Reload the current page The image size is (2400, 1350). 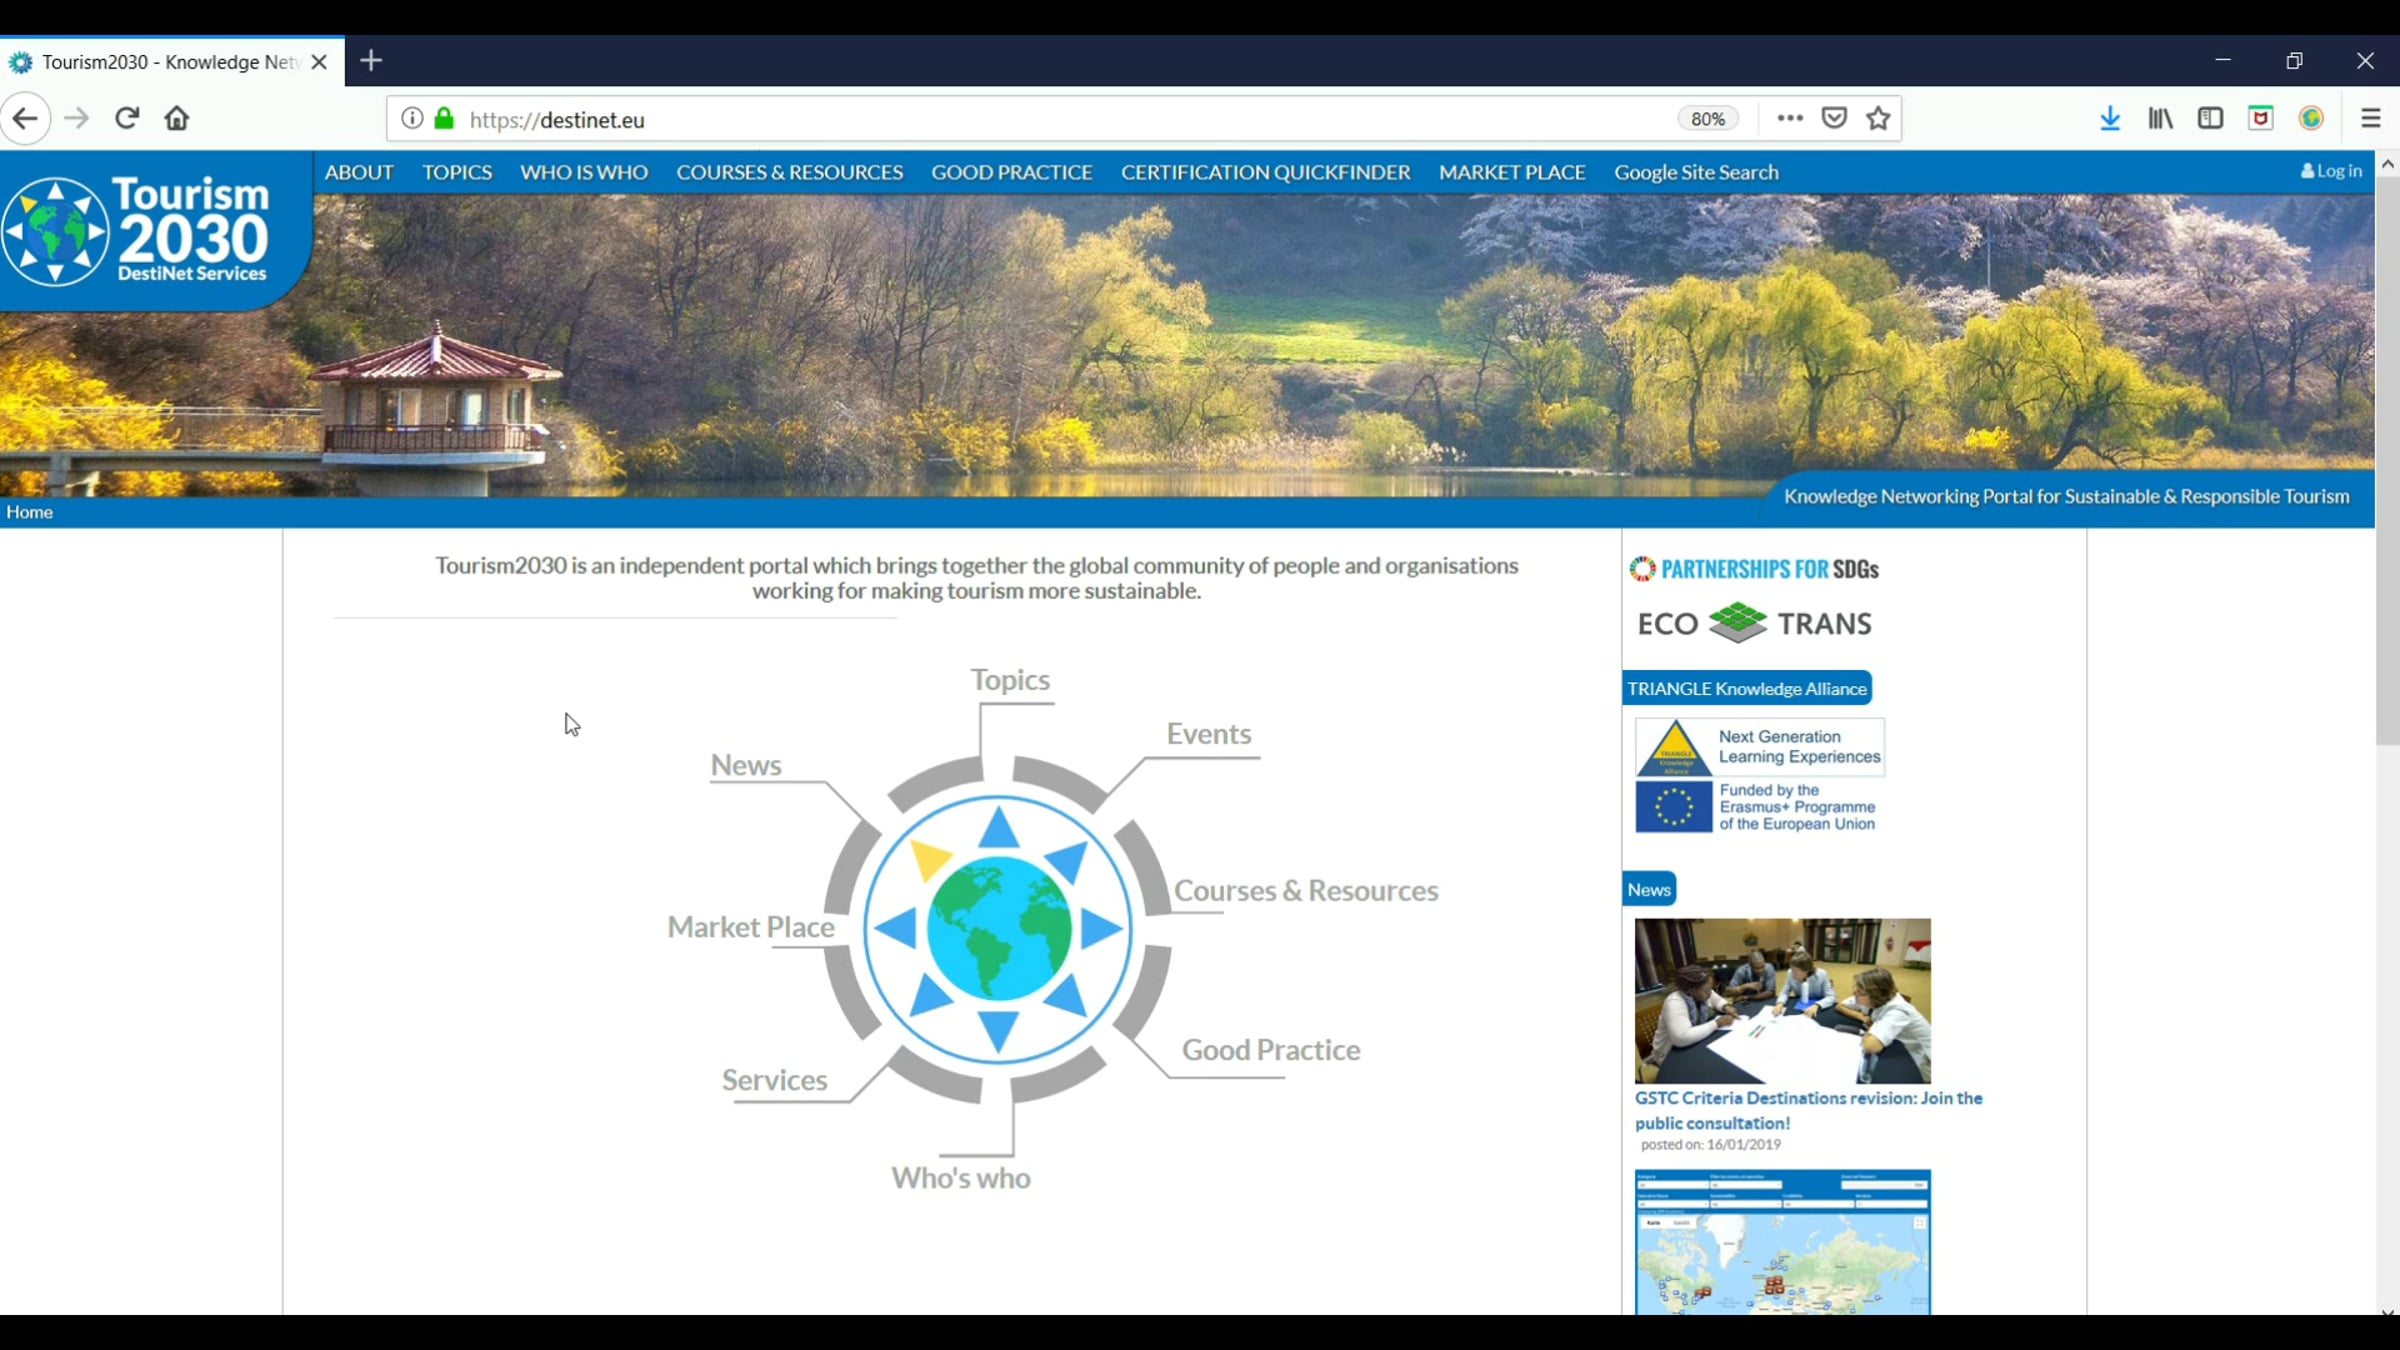point(126,119)
